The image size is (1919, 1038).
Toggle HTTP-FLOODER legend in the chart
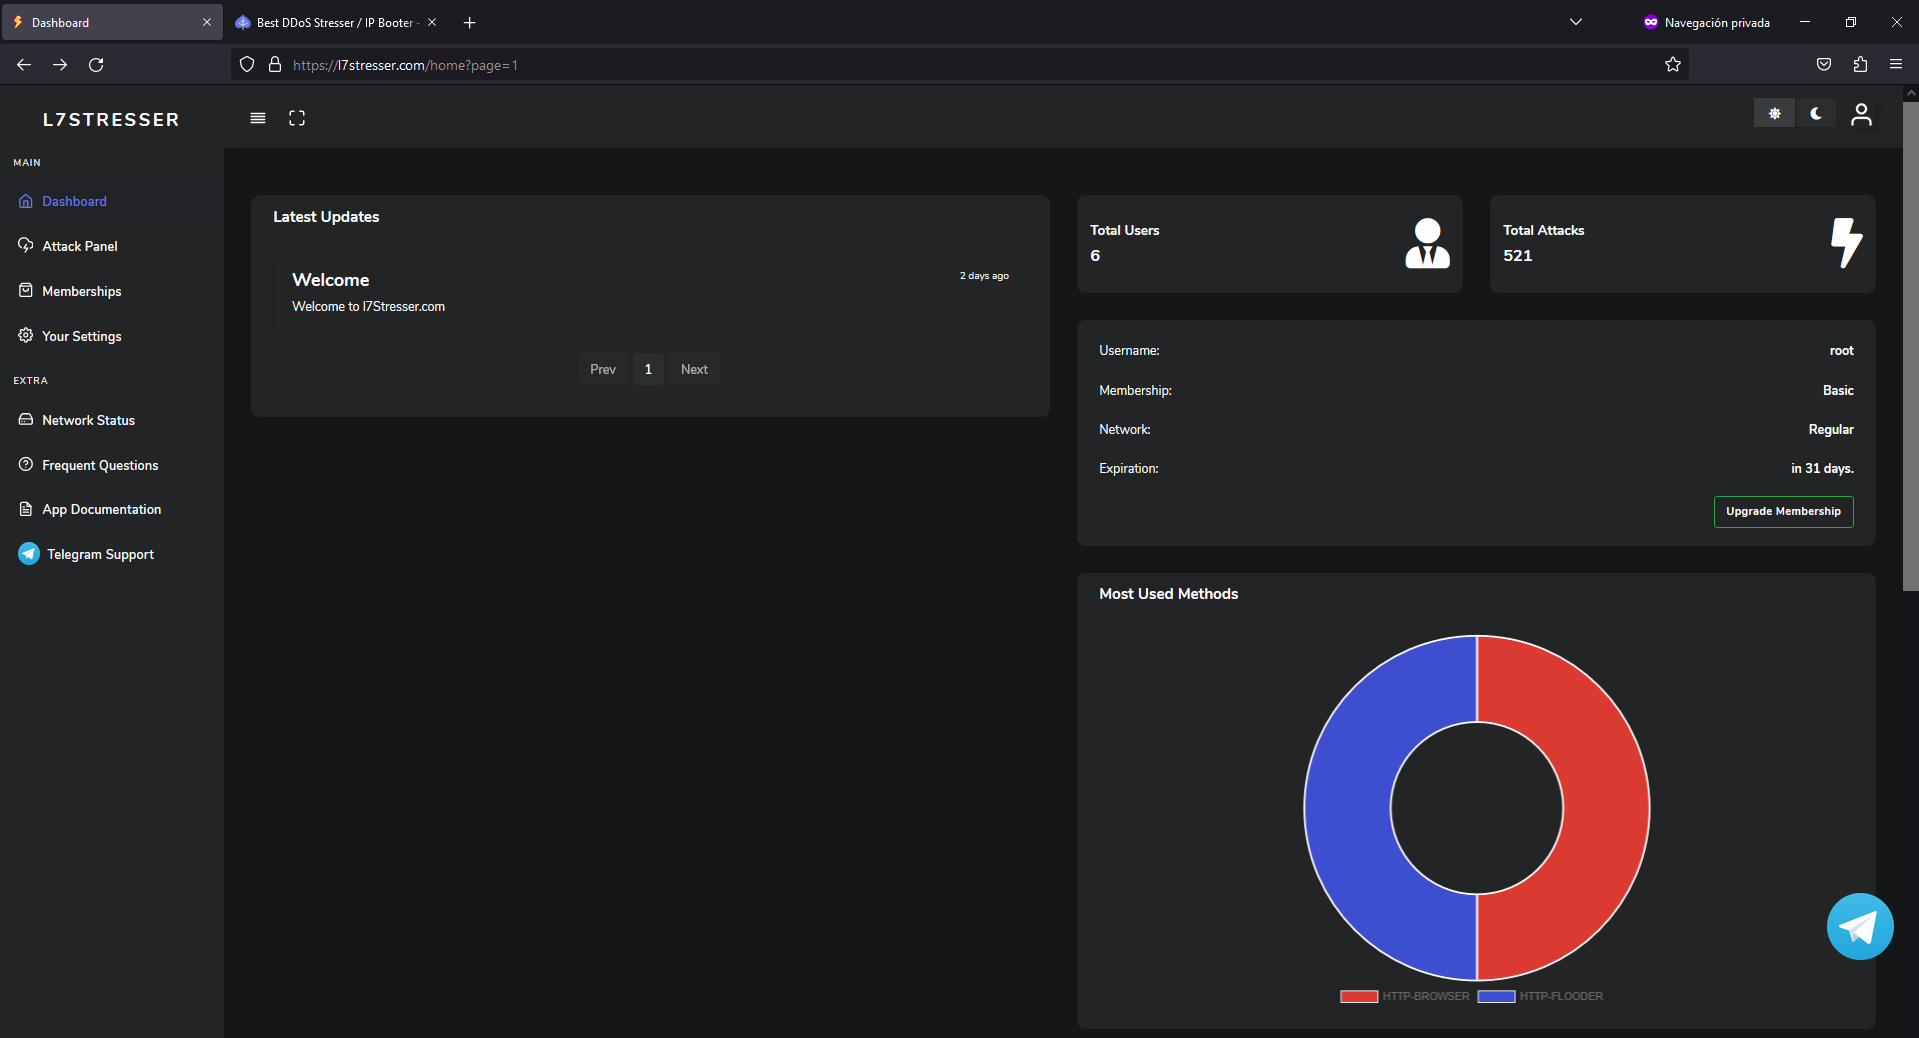[1540, 996]
